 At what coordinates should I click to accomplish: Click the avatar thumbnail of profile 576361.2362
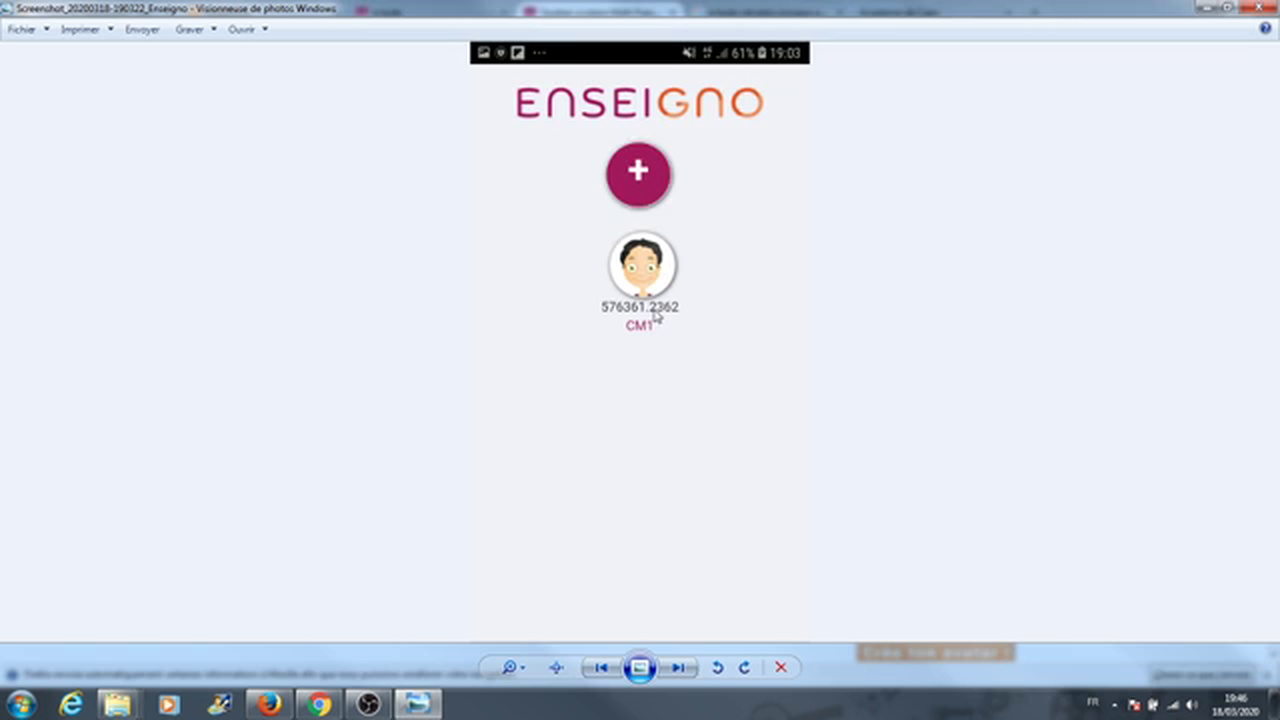coord(641,264)
